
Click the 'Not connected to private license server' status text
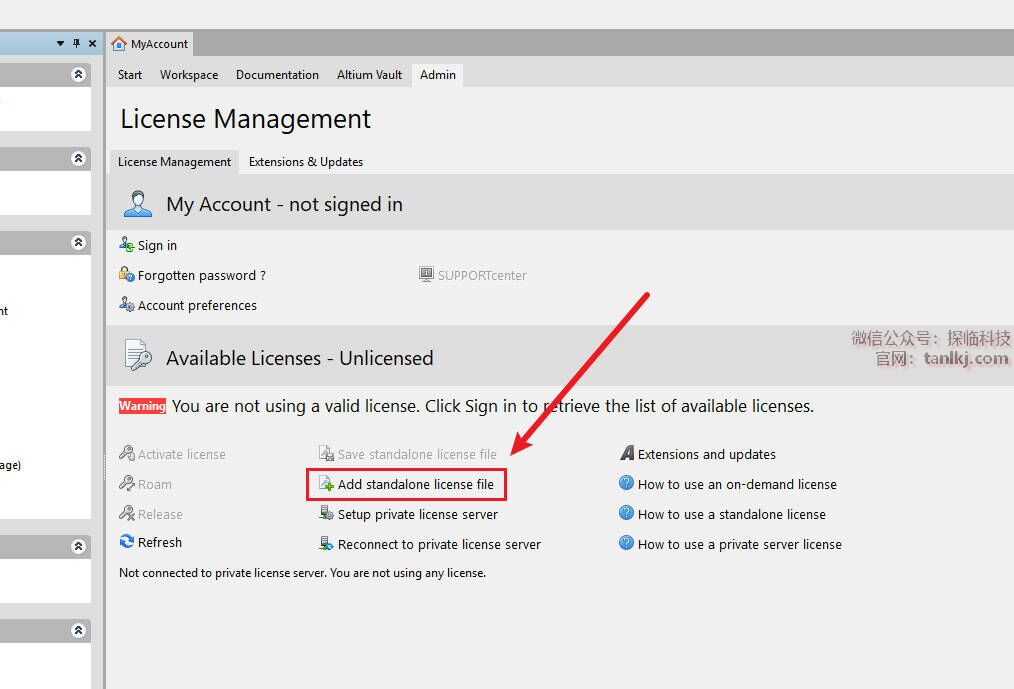point(303,573)
